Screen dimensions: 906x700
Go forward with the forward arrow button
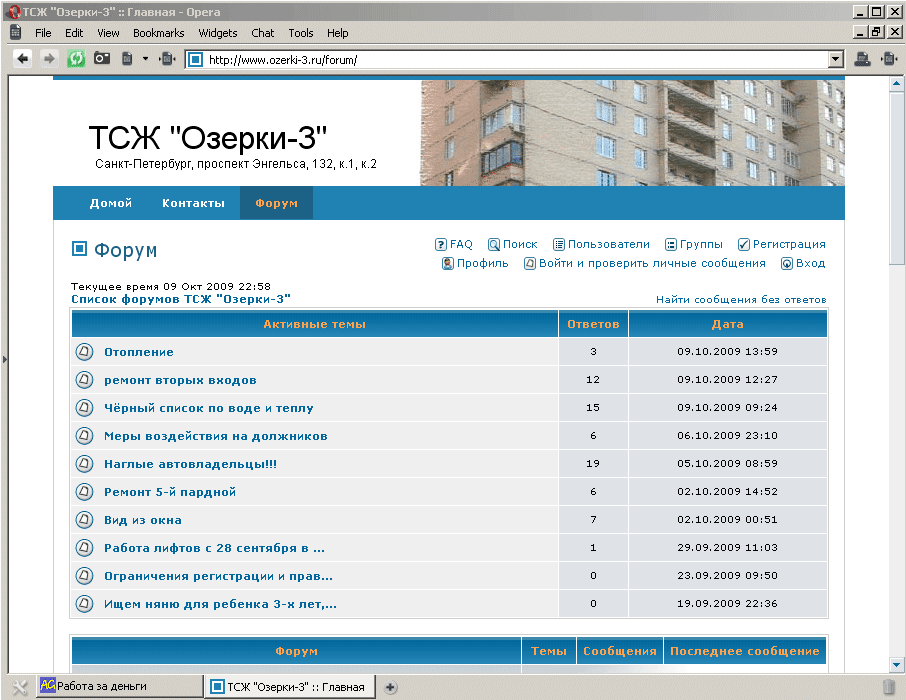(x=49, y=58)
